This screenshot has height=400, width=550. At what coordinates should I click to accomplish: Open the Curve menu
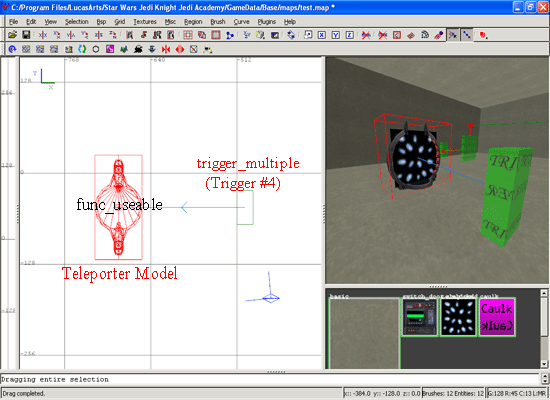click(x=241, y=22)
